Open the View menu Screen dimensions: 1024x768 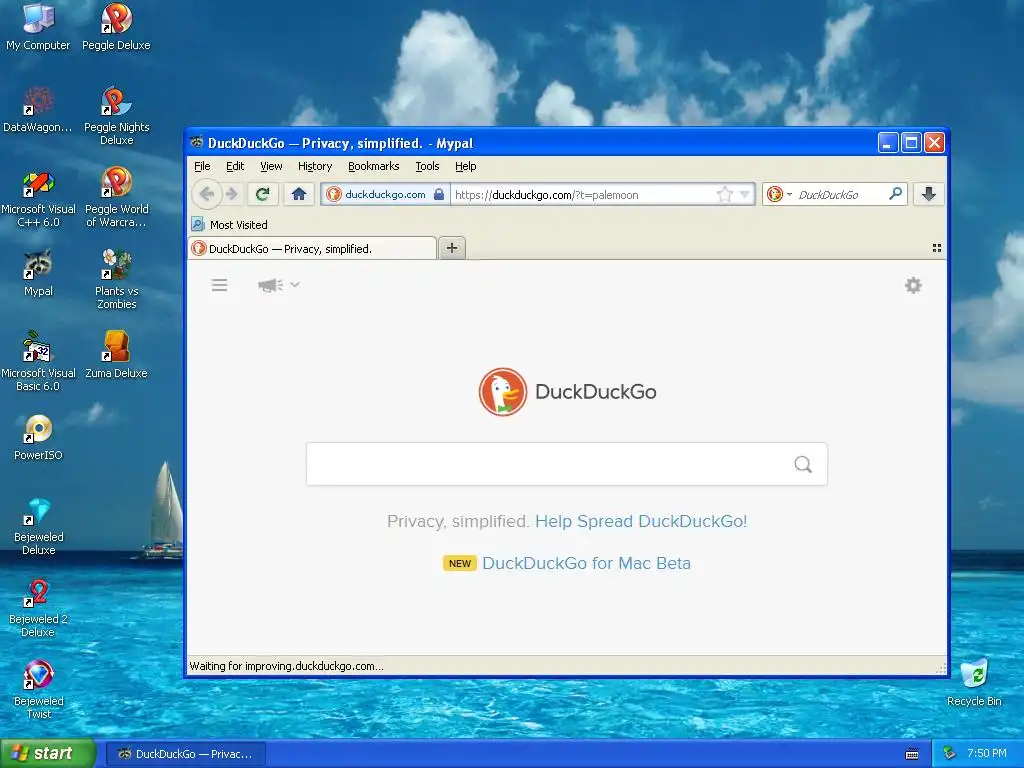point(271,166)
